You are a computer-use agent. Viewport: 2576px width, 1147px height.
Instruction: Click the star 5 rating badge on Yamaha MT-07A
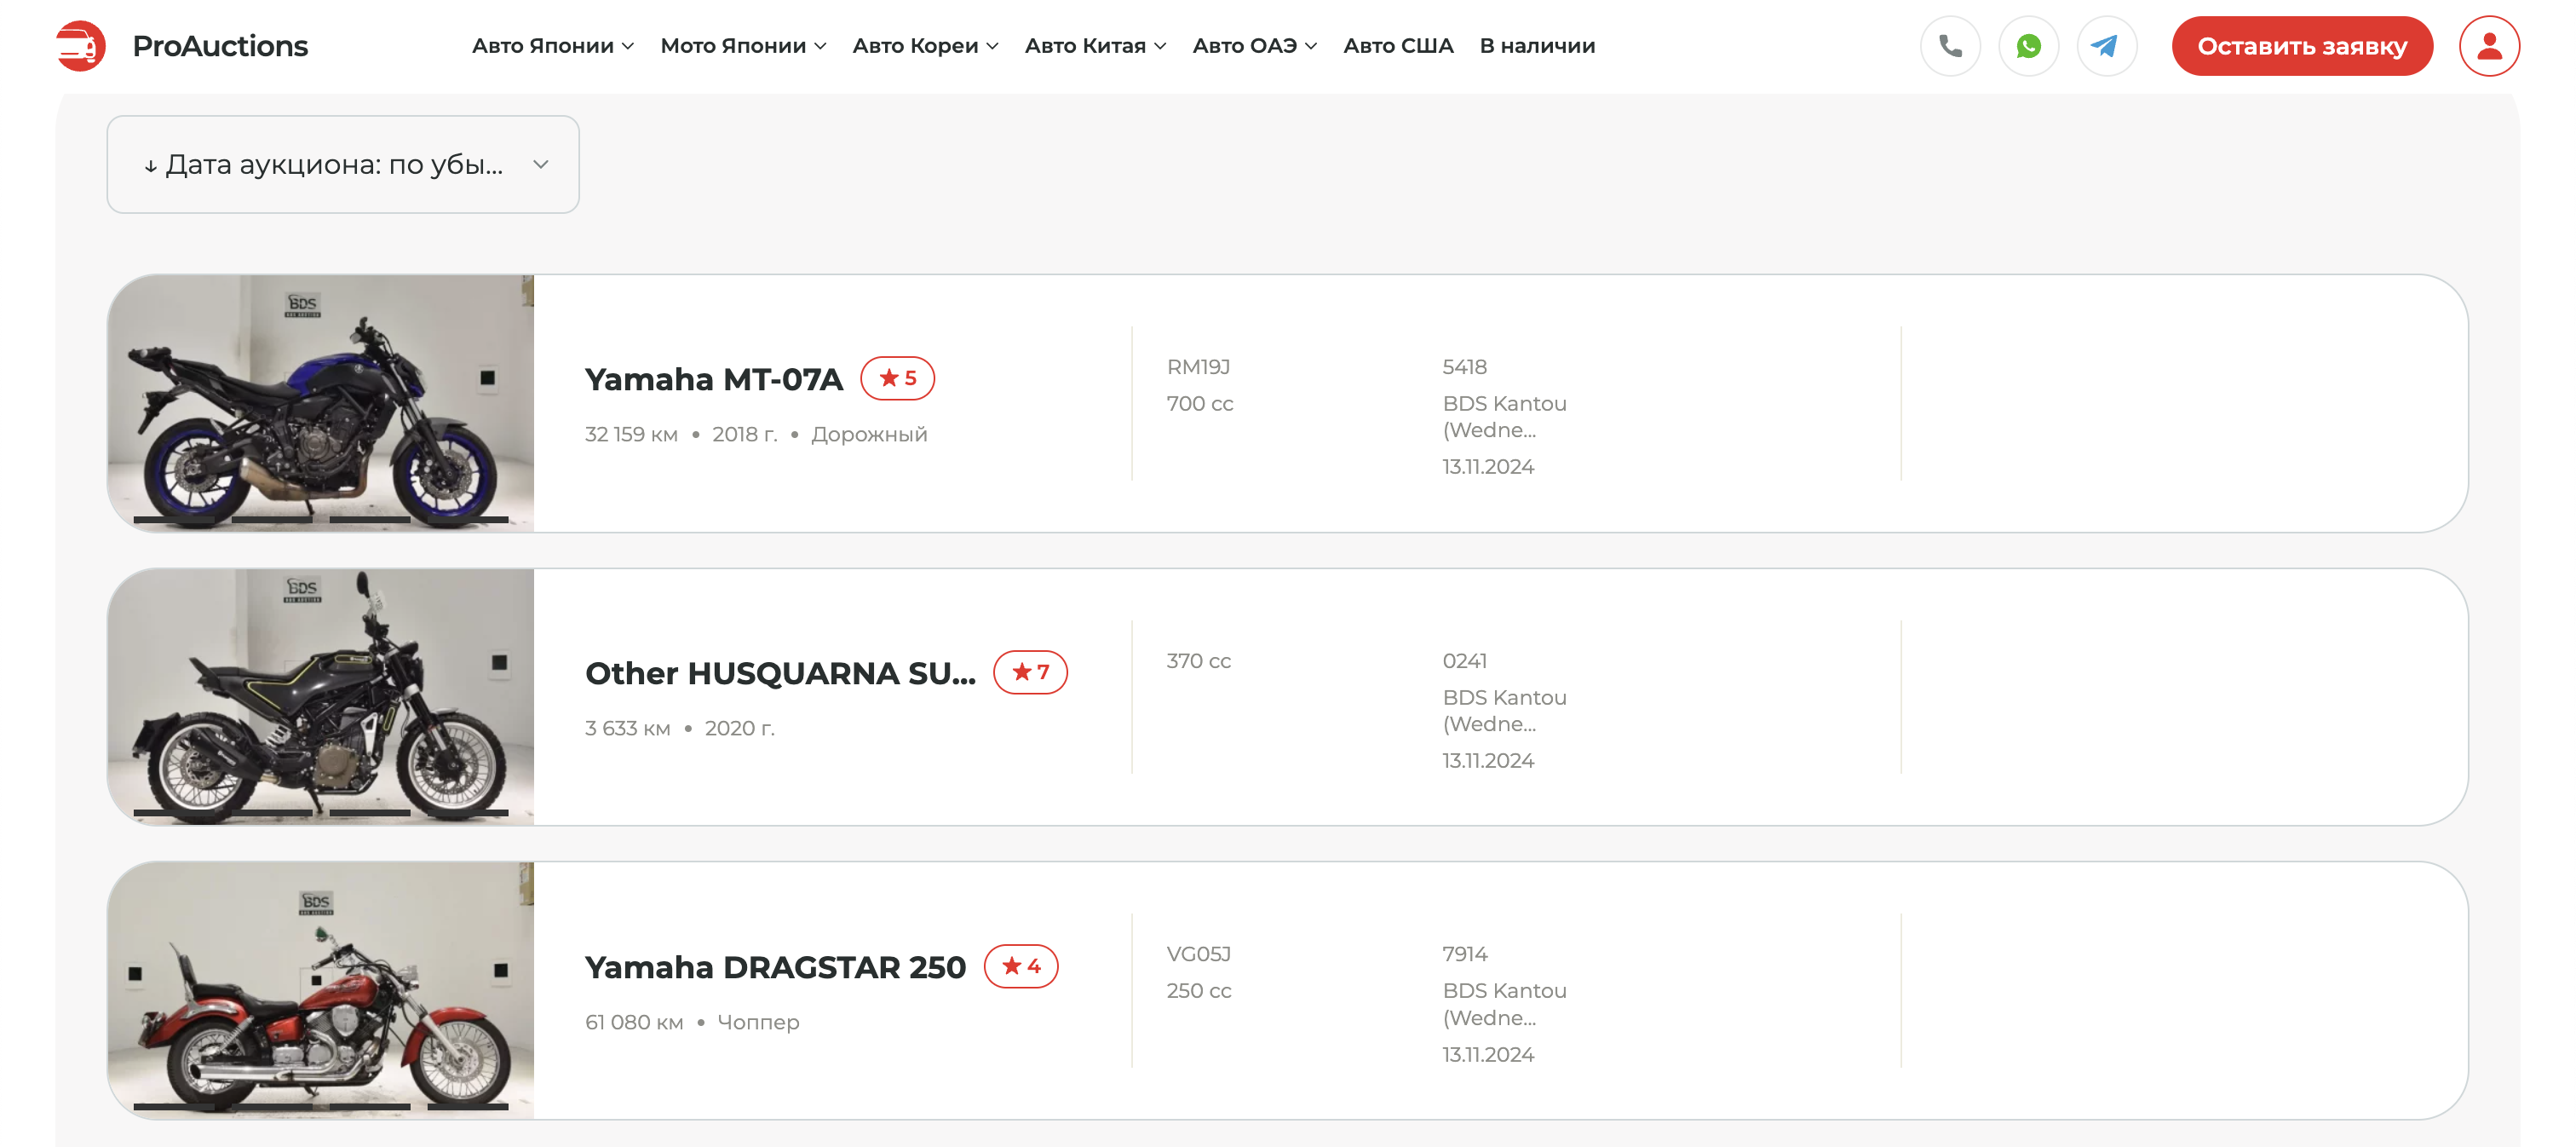point(897,378)
